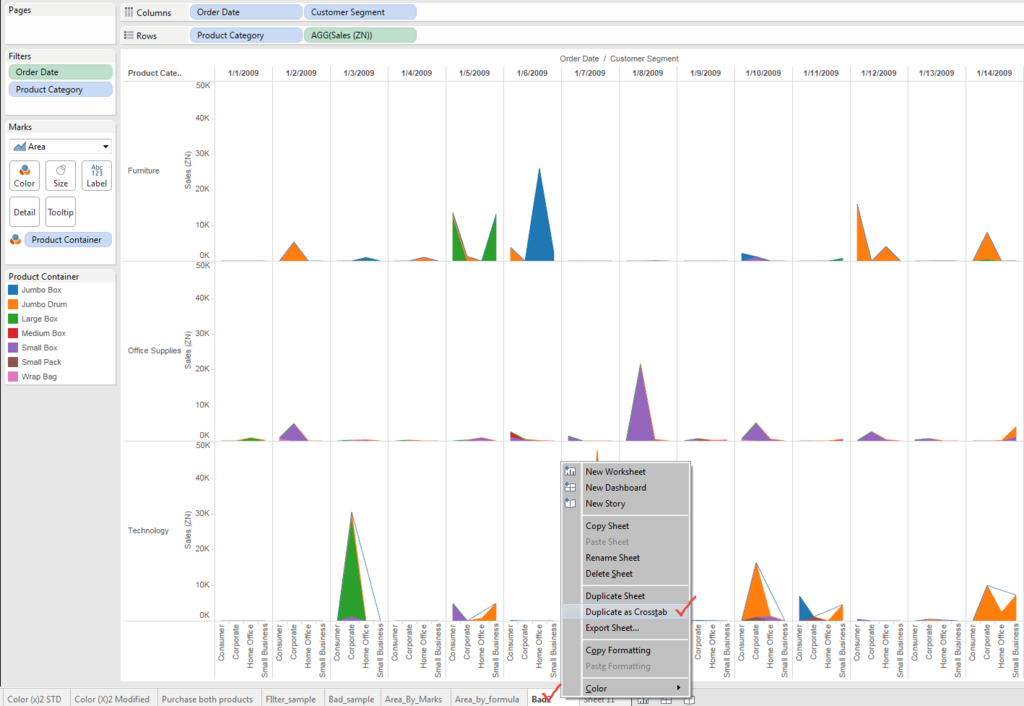Click the Product Cate.. header

(x=155, y=73)
